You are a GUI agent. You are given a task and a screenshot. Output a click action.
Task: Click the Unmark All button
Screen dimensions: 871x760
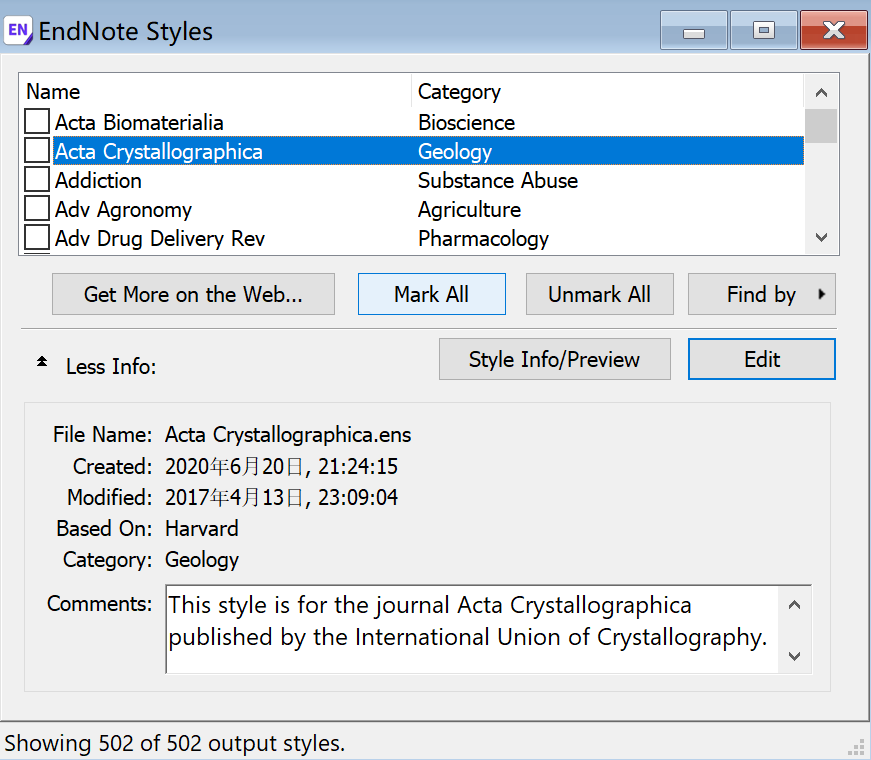point(599,294)
